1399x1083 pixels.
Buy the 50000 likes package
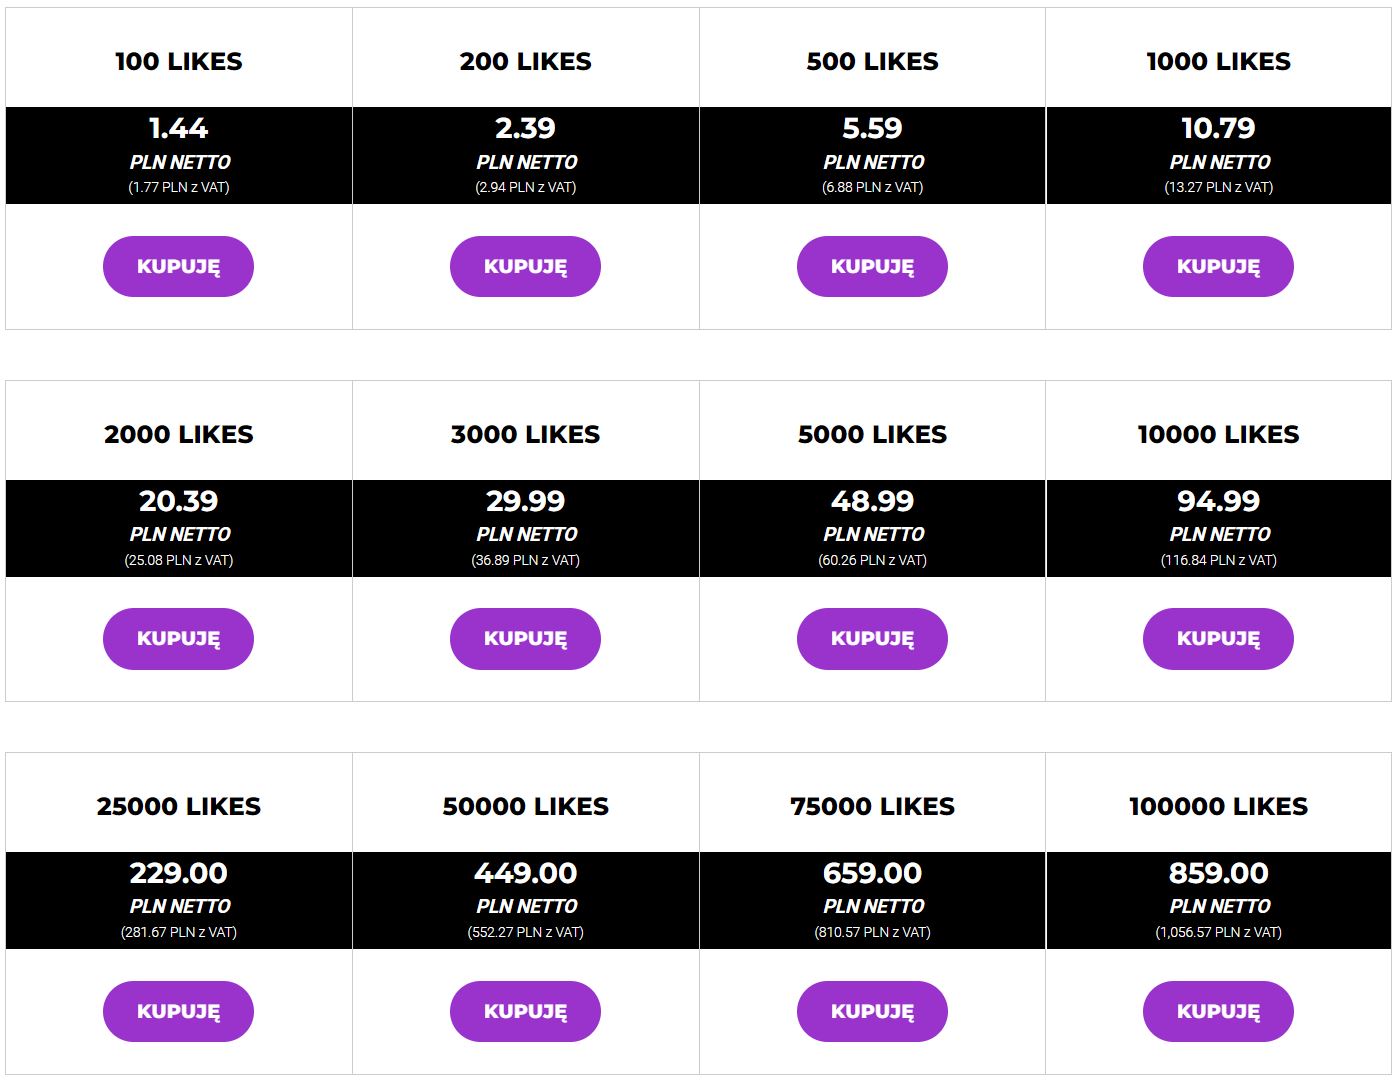[525, 1011]
